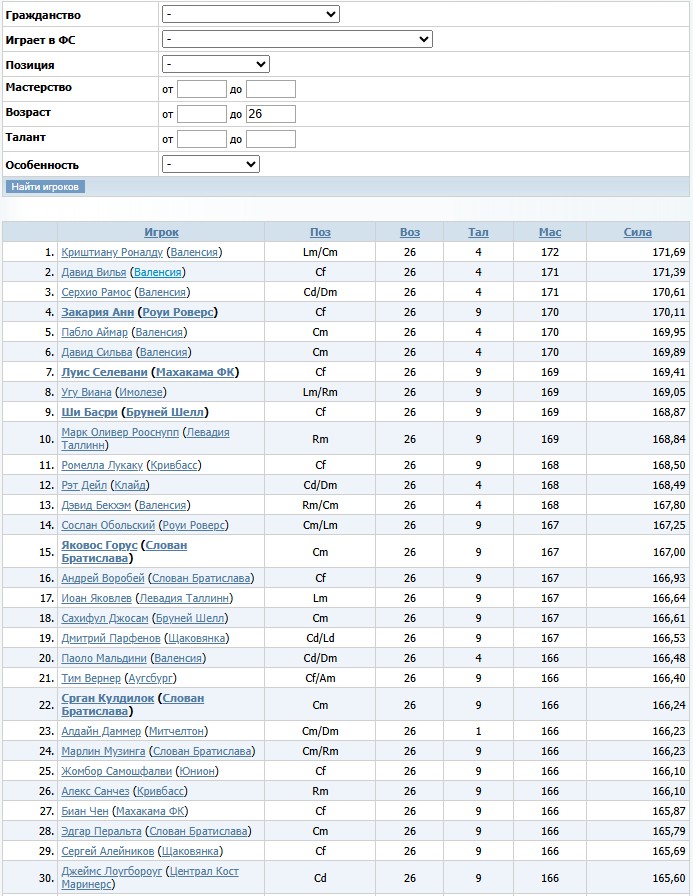The height and width of the screenshot is (896, 693).
Task: Open the Позиция dropdown
Action: [x=215, y=64]
